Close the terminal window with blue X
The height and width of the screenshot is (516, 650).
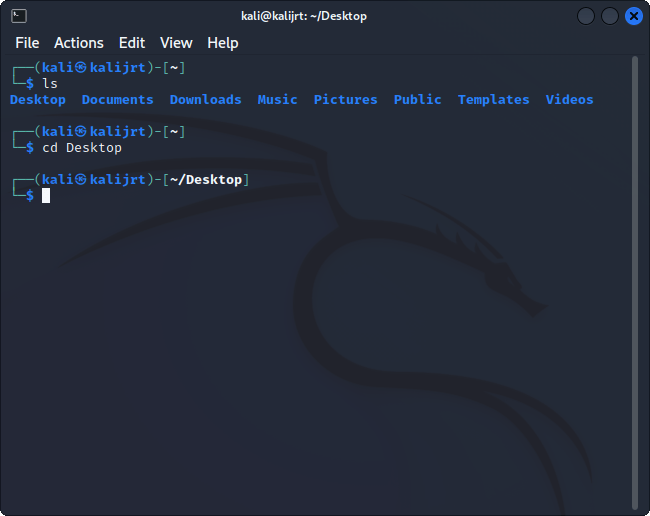pyautogui.click(x=634, y=16)
